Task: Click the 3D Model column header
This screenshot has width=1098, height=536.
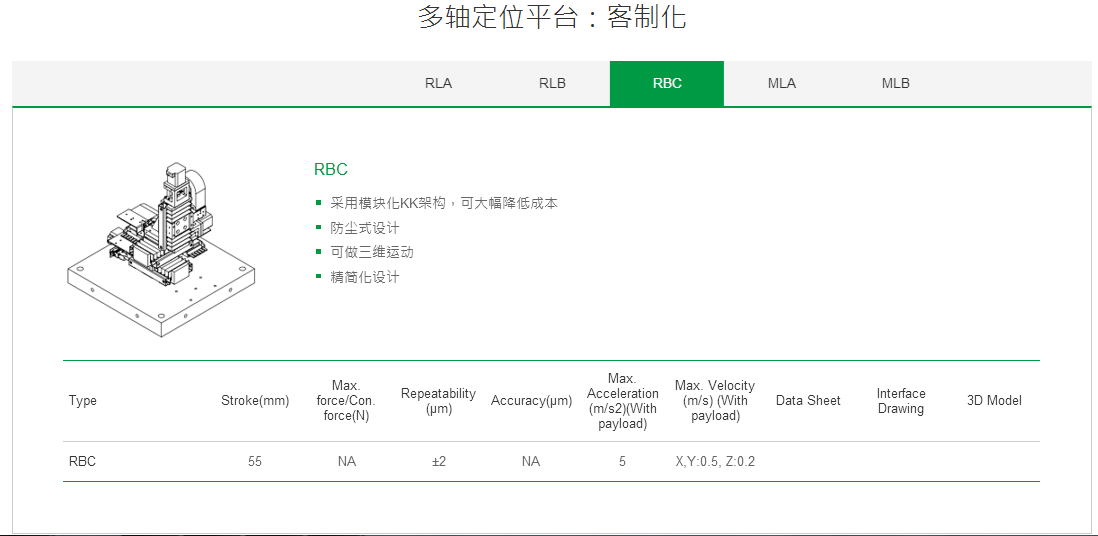Action: [x=994, y=401]
